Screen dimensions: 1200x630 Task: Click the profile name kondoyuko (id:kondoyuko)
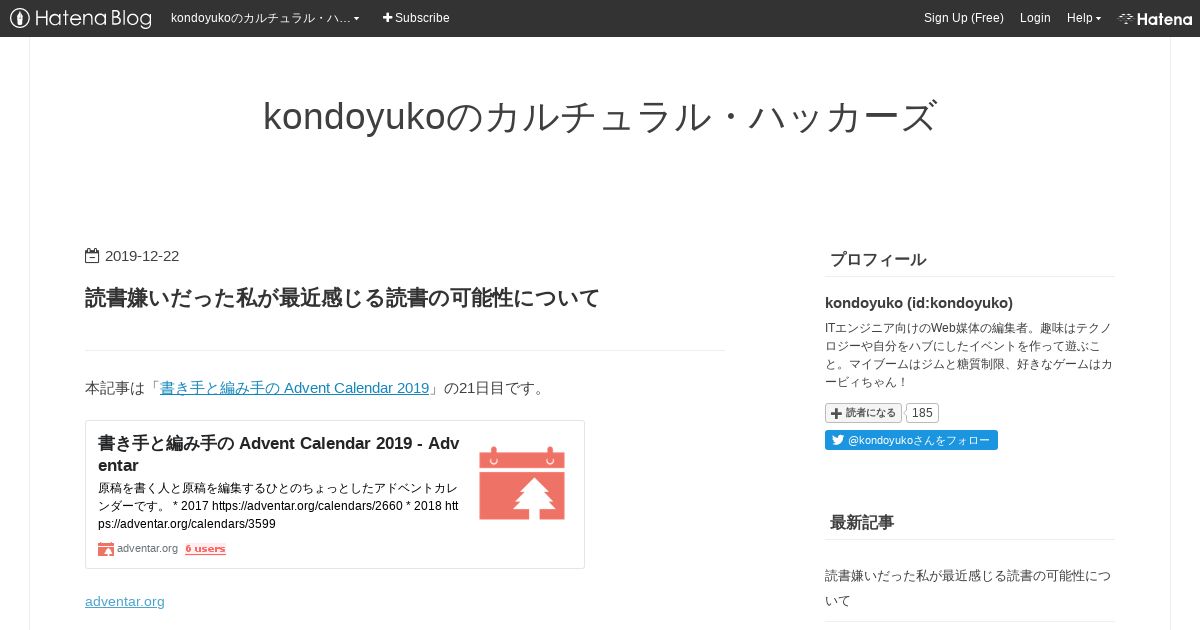[919, 303]
